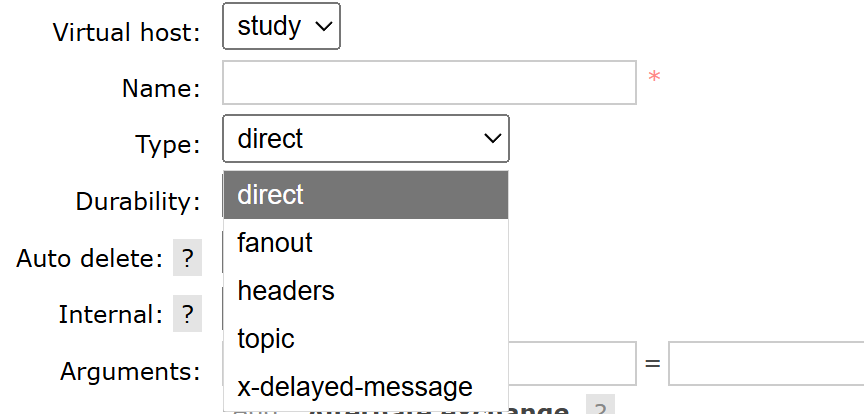Focus the Name text field
Image resolution: width=864 pixels, height=414 pixels.
[x=429, y=83]
